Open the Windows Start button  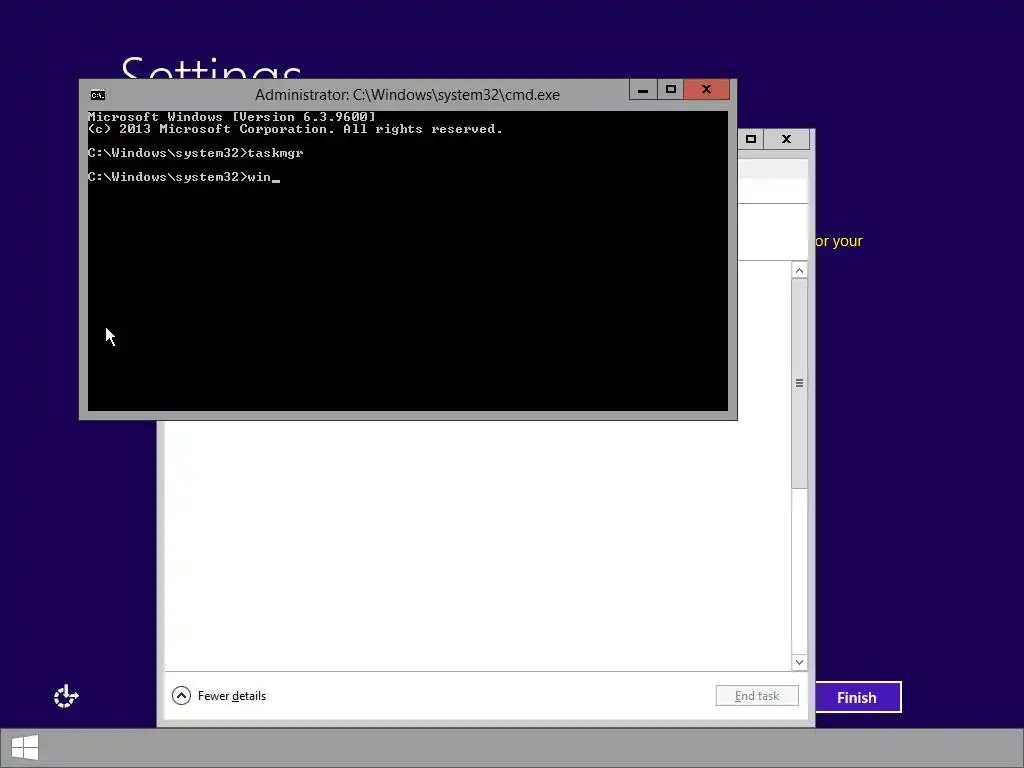[x=25, y=748]
